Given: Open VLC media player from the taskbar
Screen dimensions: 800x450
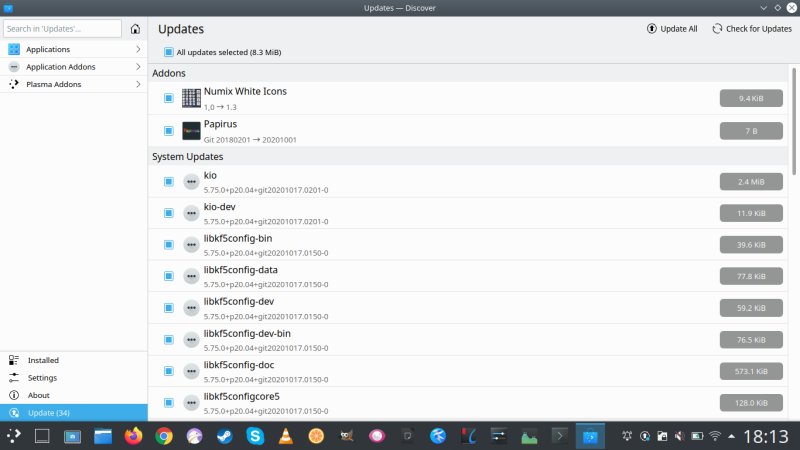Looking at the screenshot, I should (286, 436).
